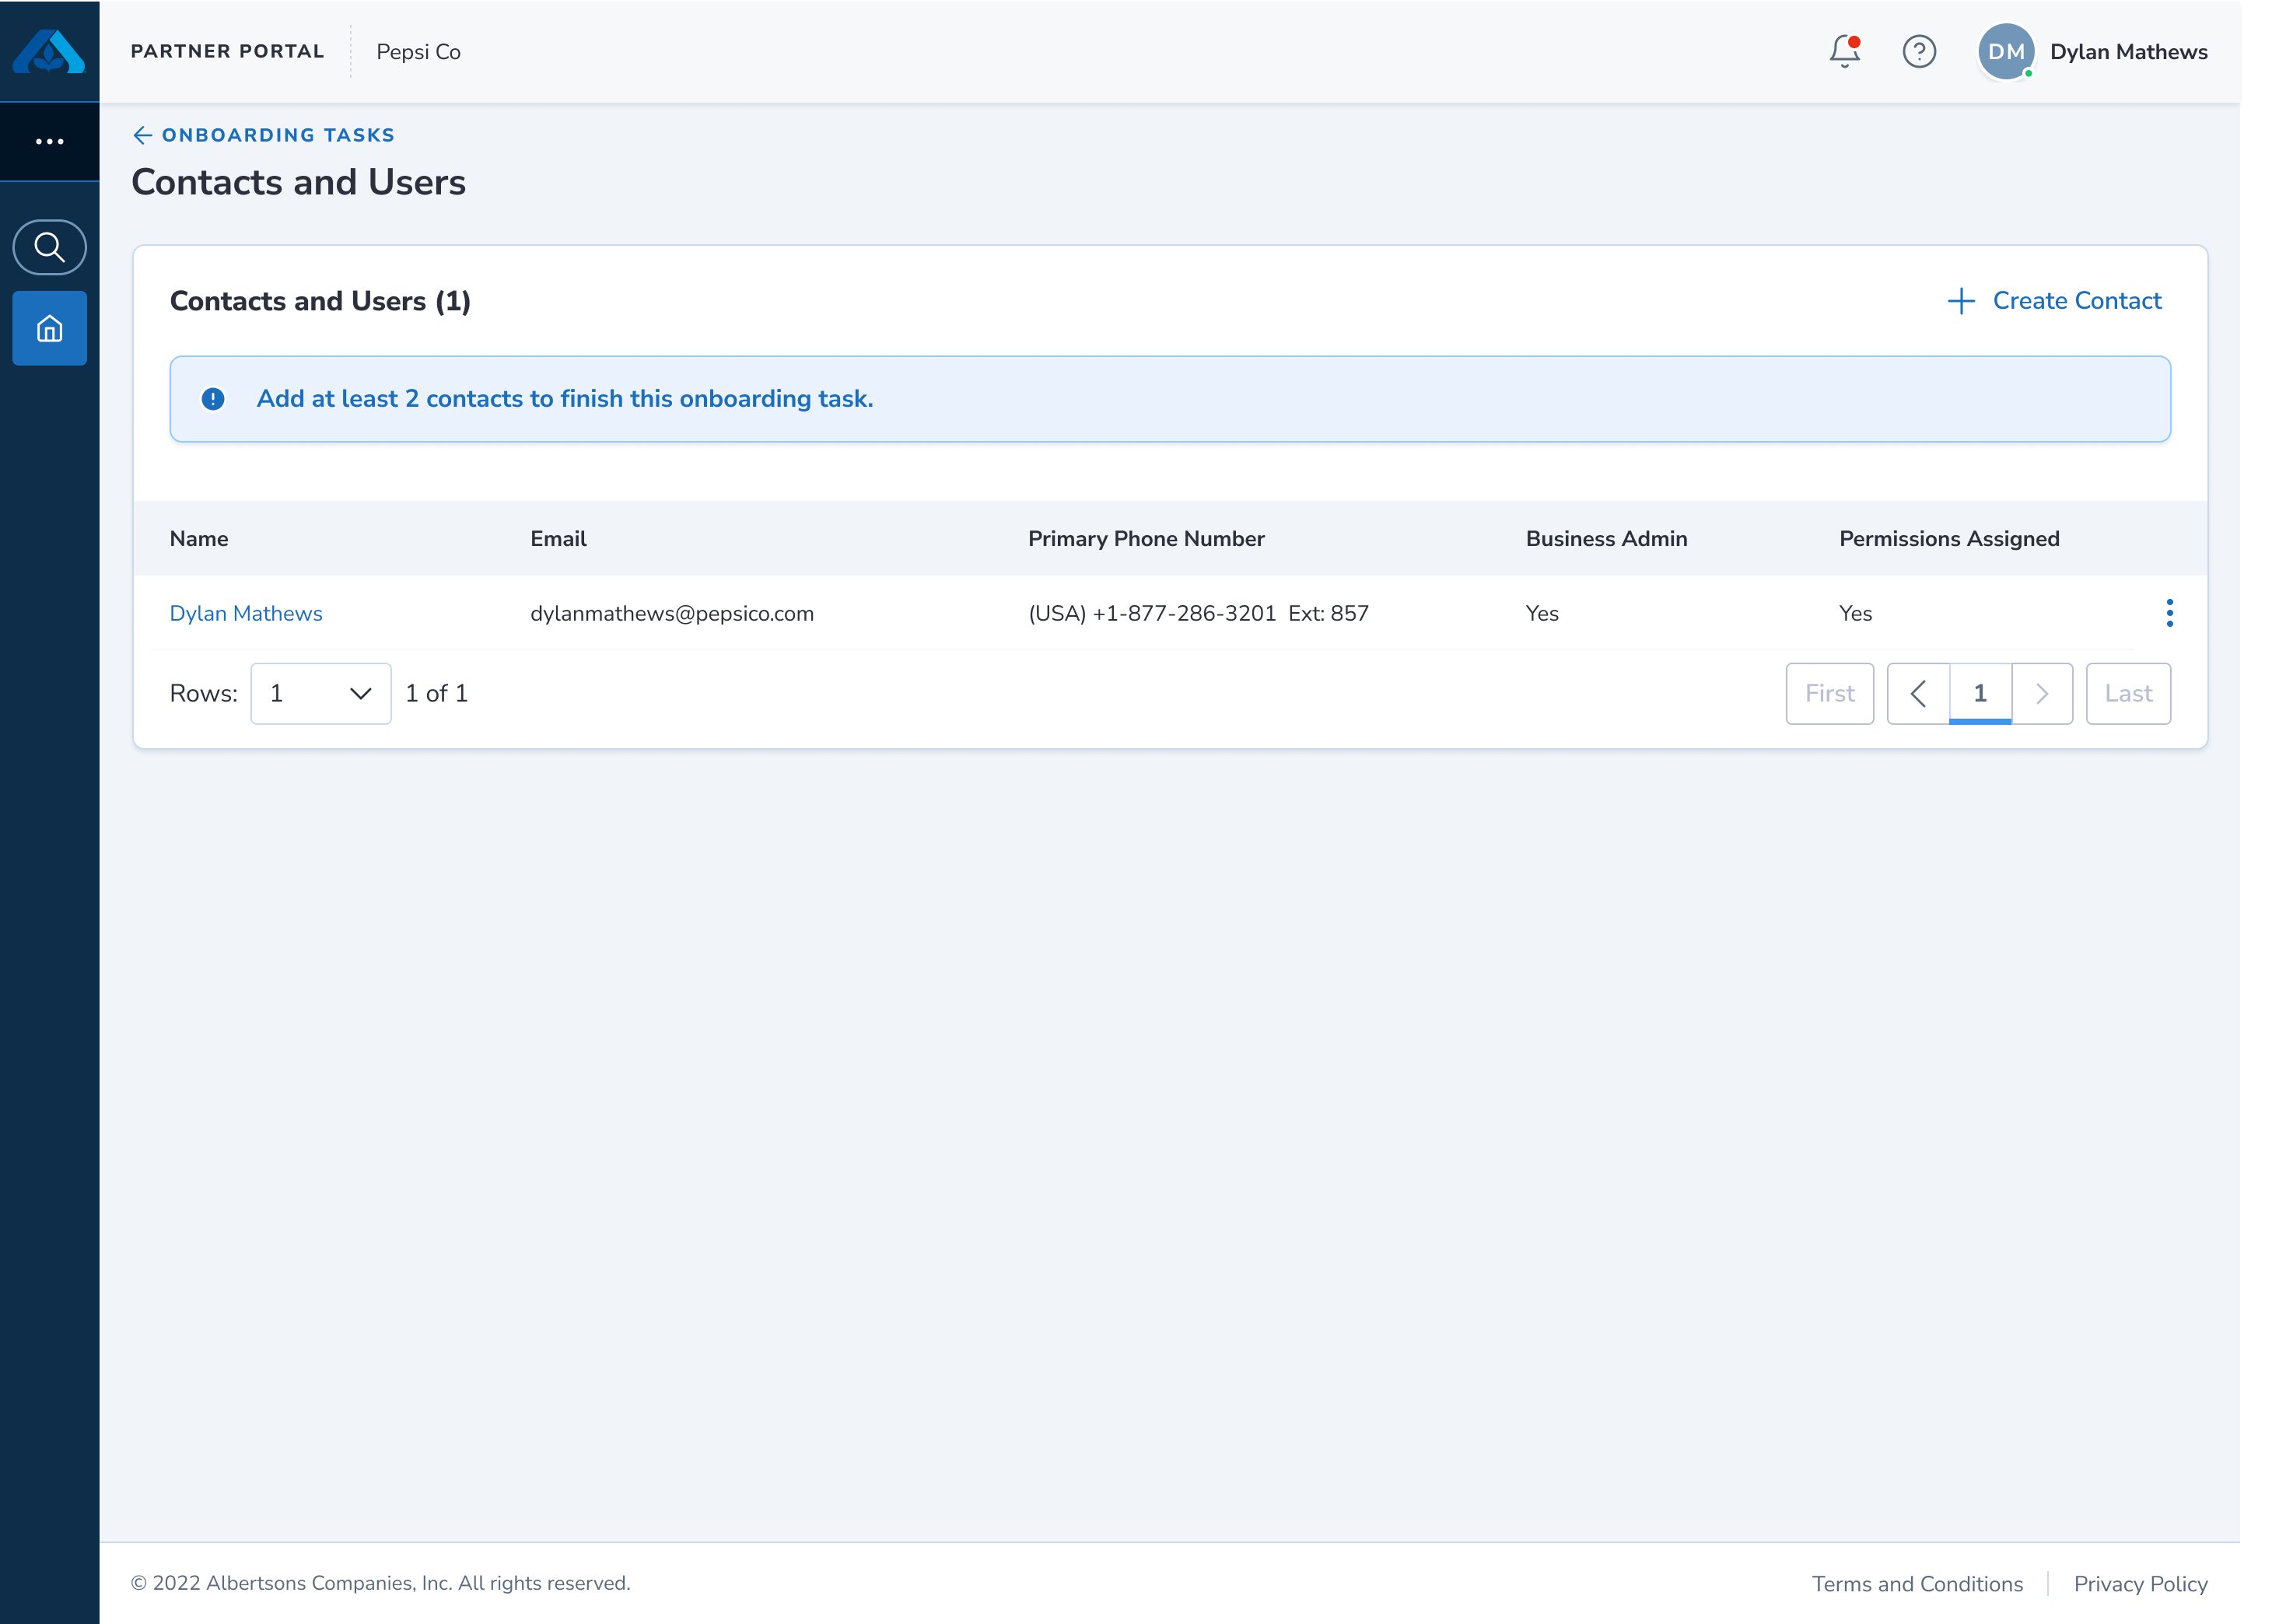Click the Permissions Assigned column header
The width and height of the screenshot is (2293, 1624).
point(1949,539)
